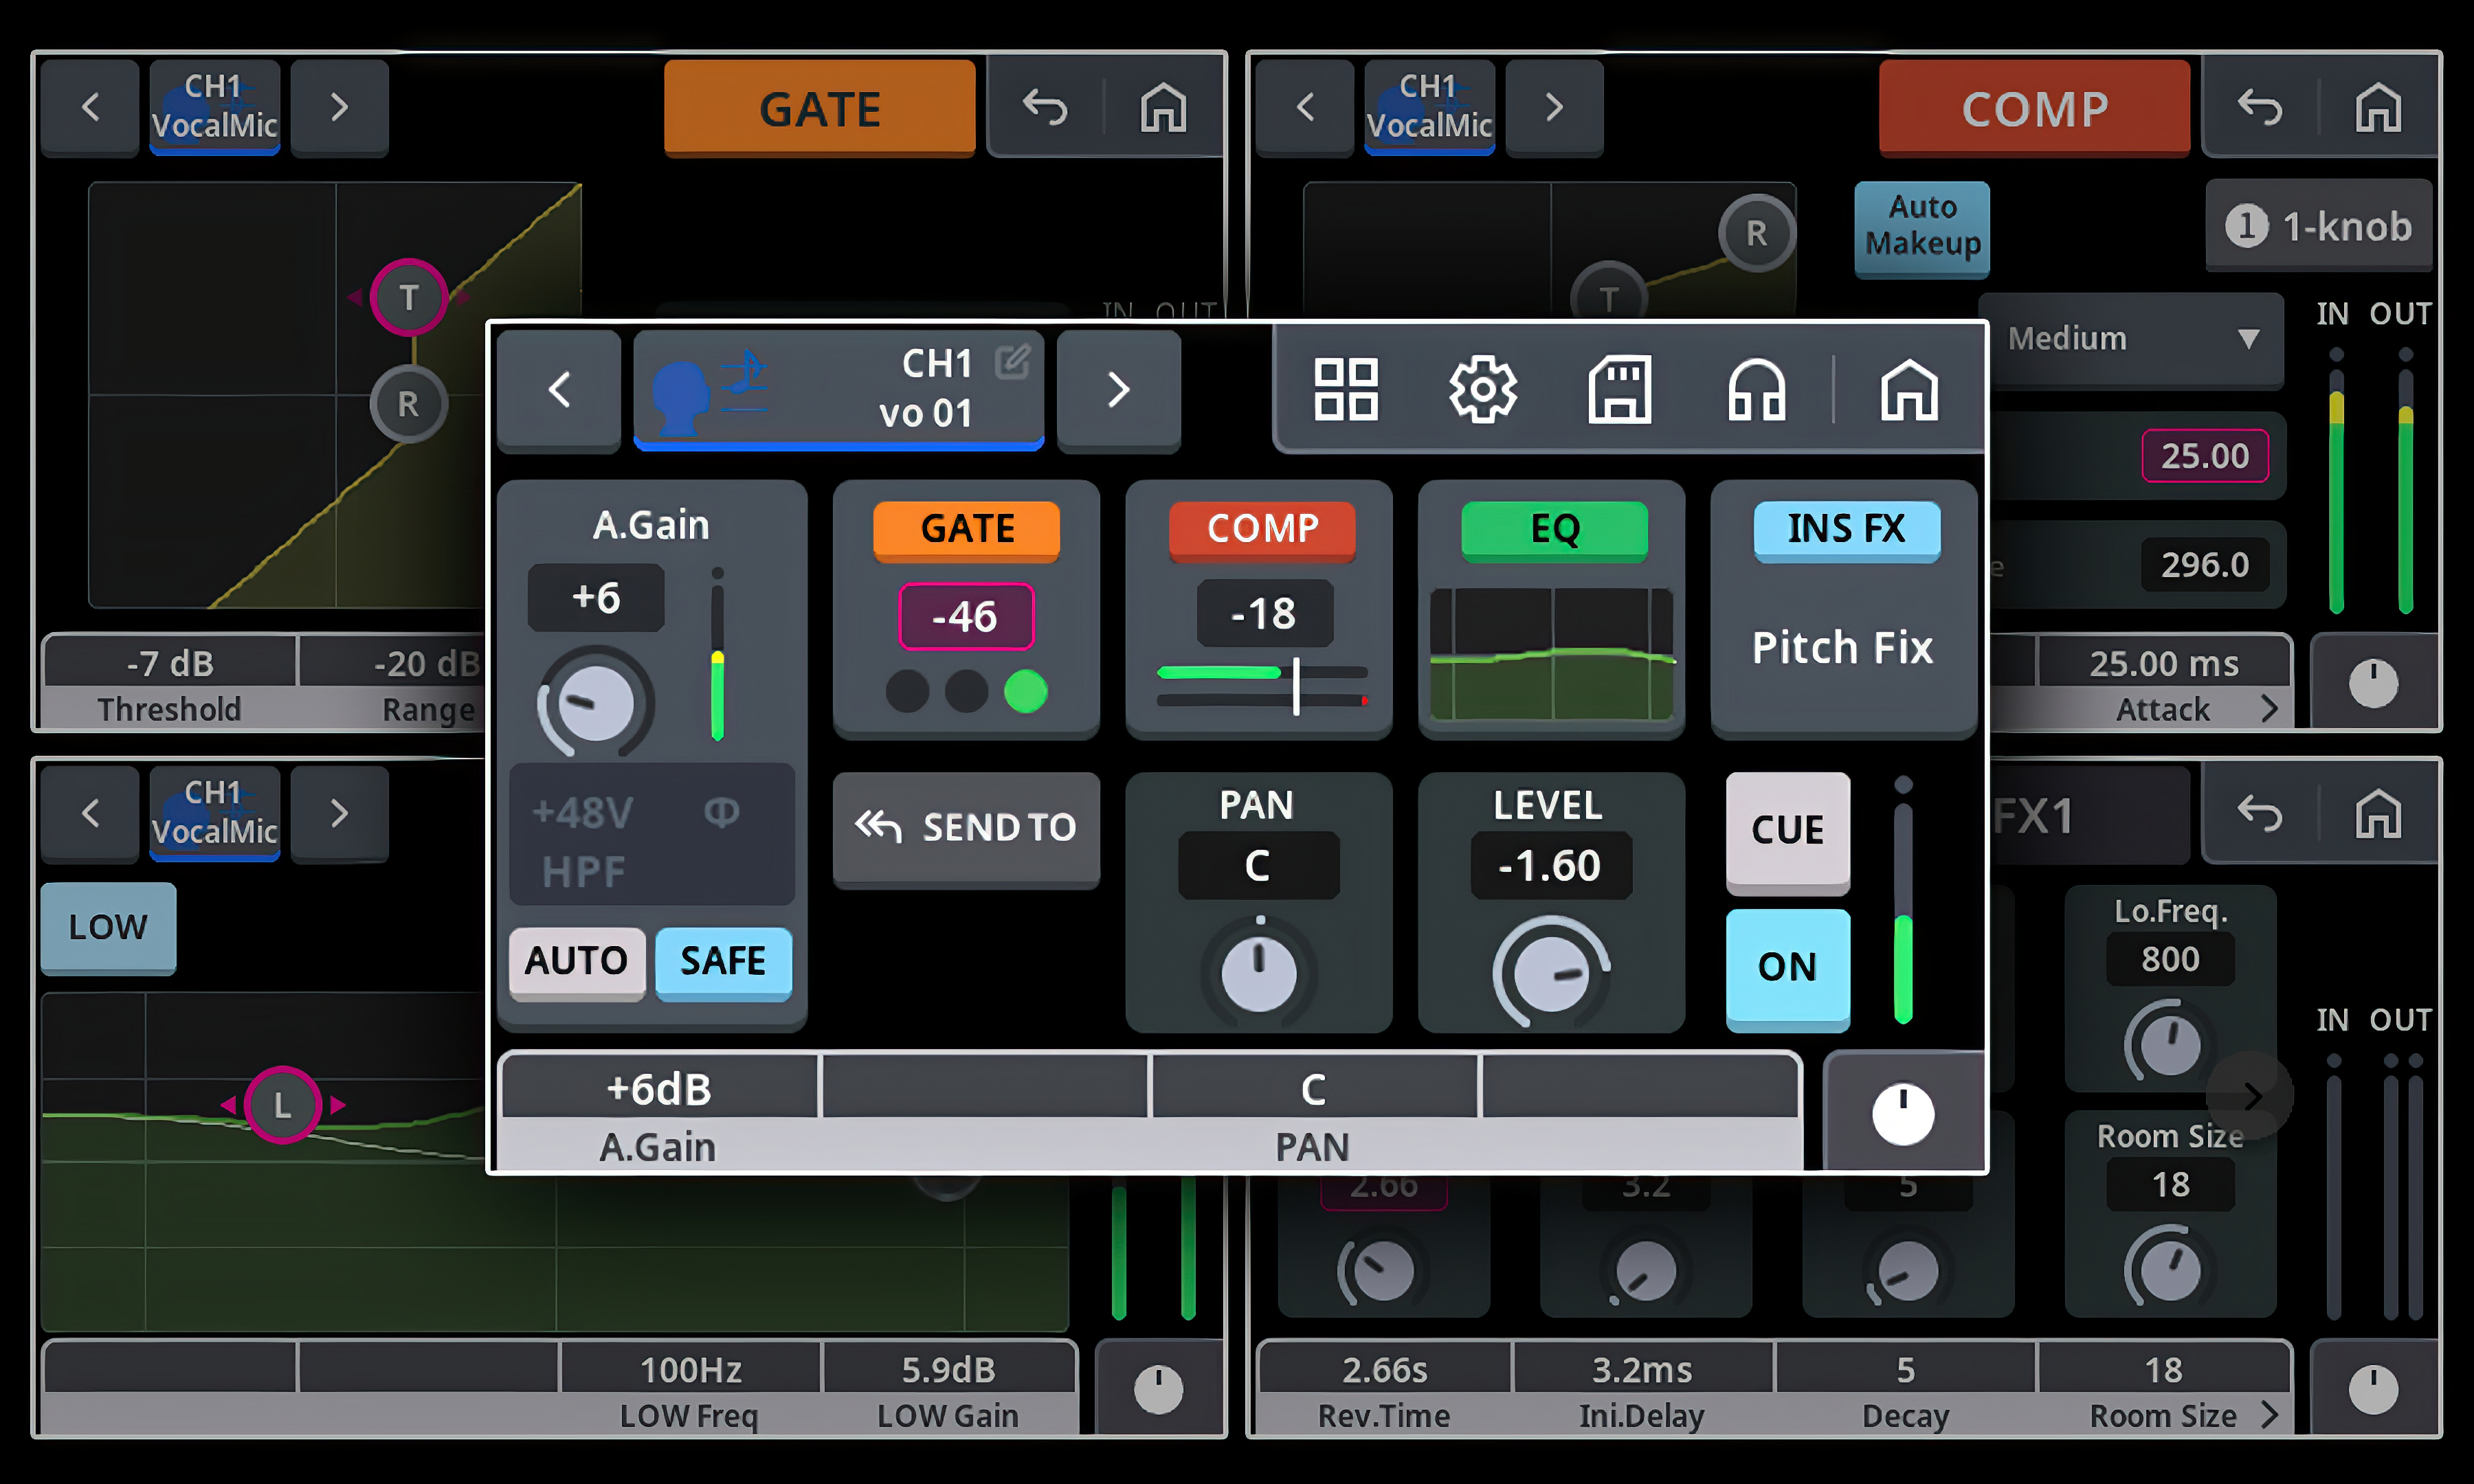Open the GATE tab in channel strip
This screenshot has height=1484, width=2474.
tap(966, 528)
